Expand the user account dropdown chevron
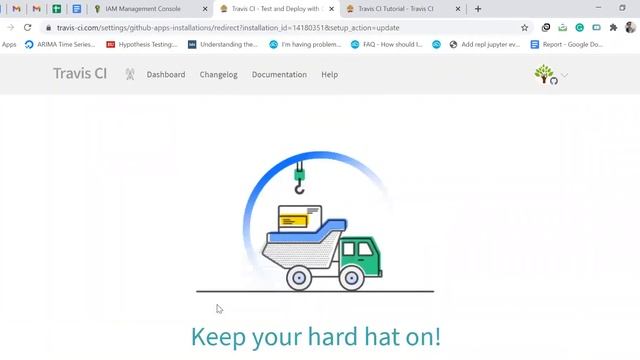Image resolution: width=640 pixels, height=360 pixels. click(565, 75)
